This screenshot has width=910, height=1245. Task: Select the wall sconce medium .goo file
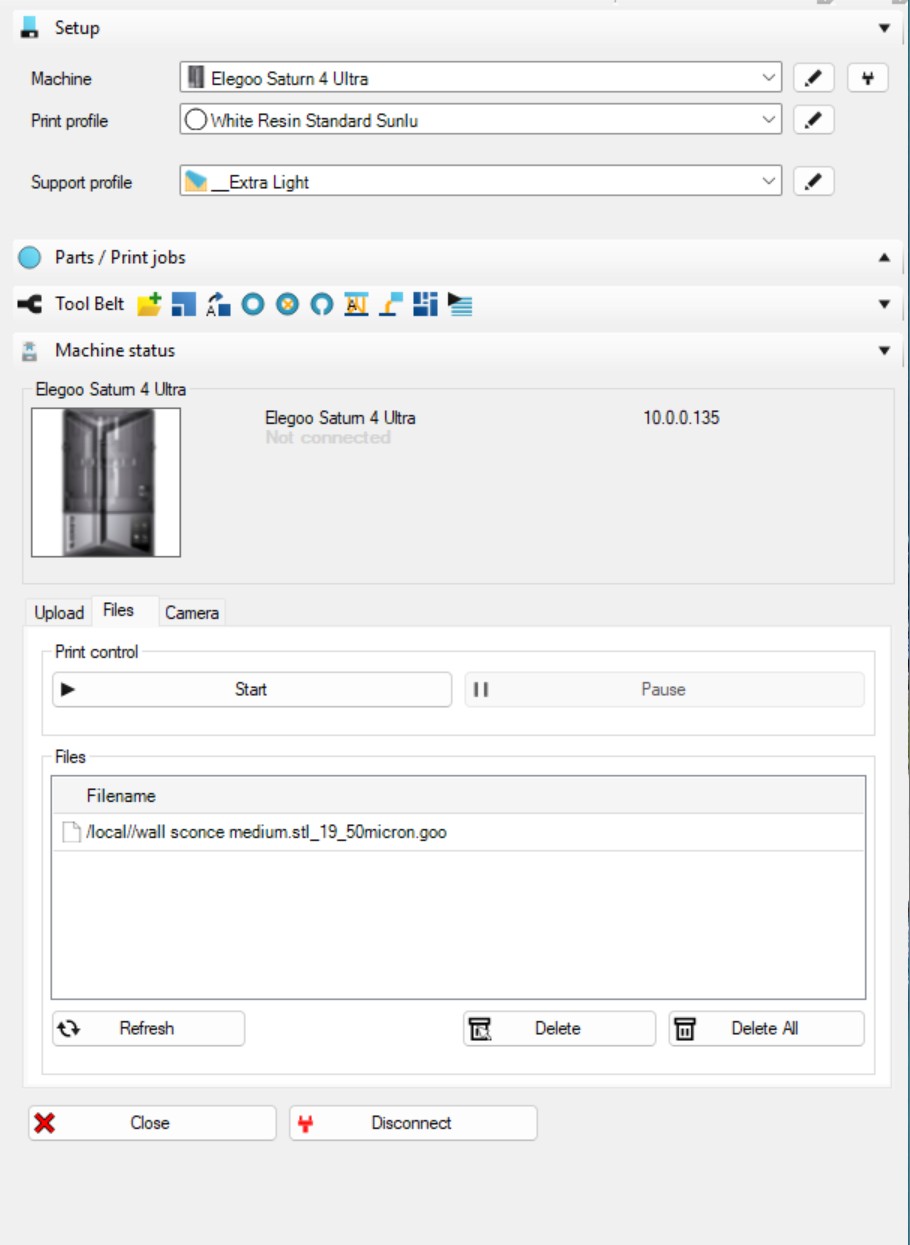point(458,832)
